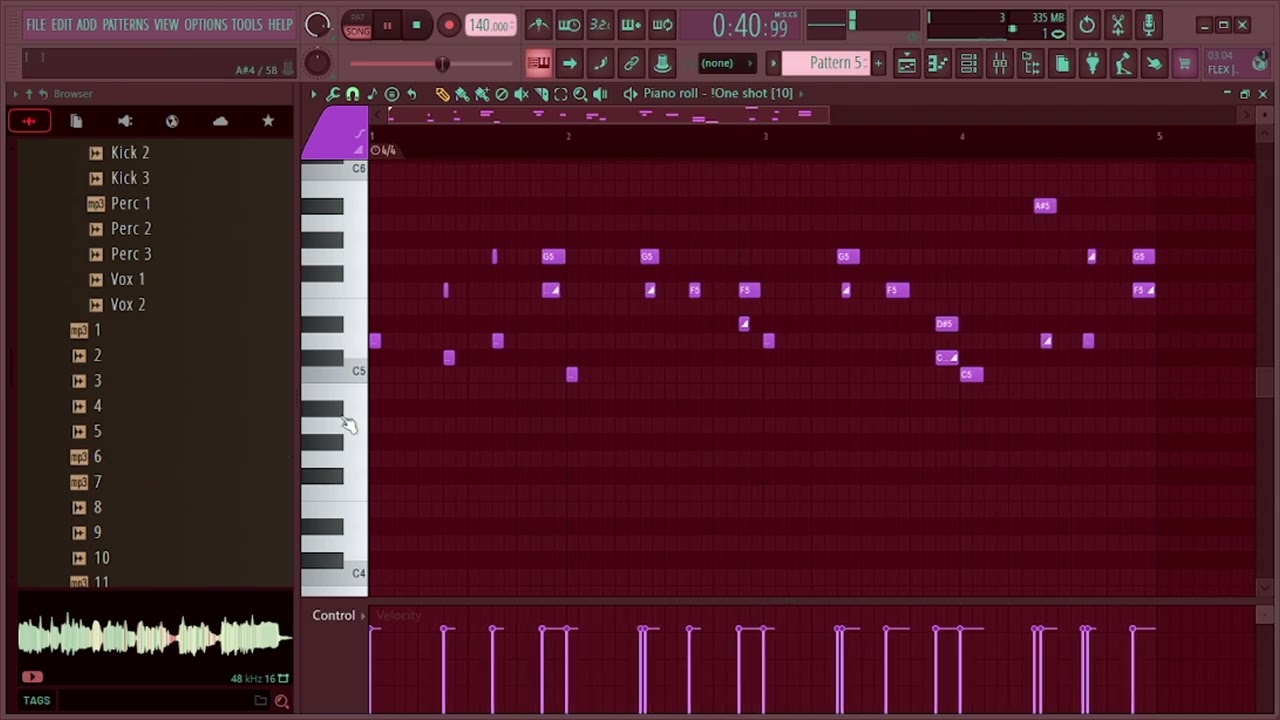Open the TOOLS menu

(x=247, y=25)
